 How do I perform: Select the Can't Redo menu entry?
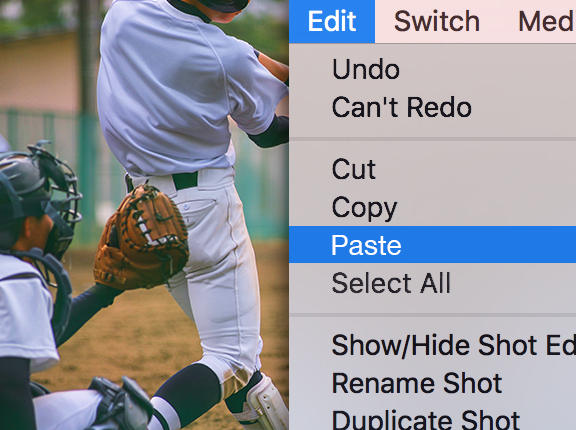tap(432, 107)
